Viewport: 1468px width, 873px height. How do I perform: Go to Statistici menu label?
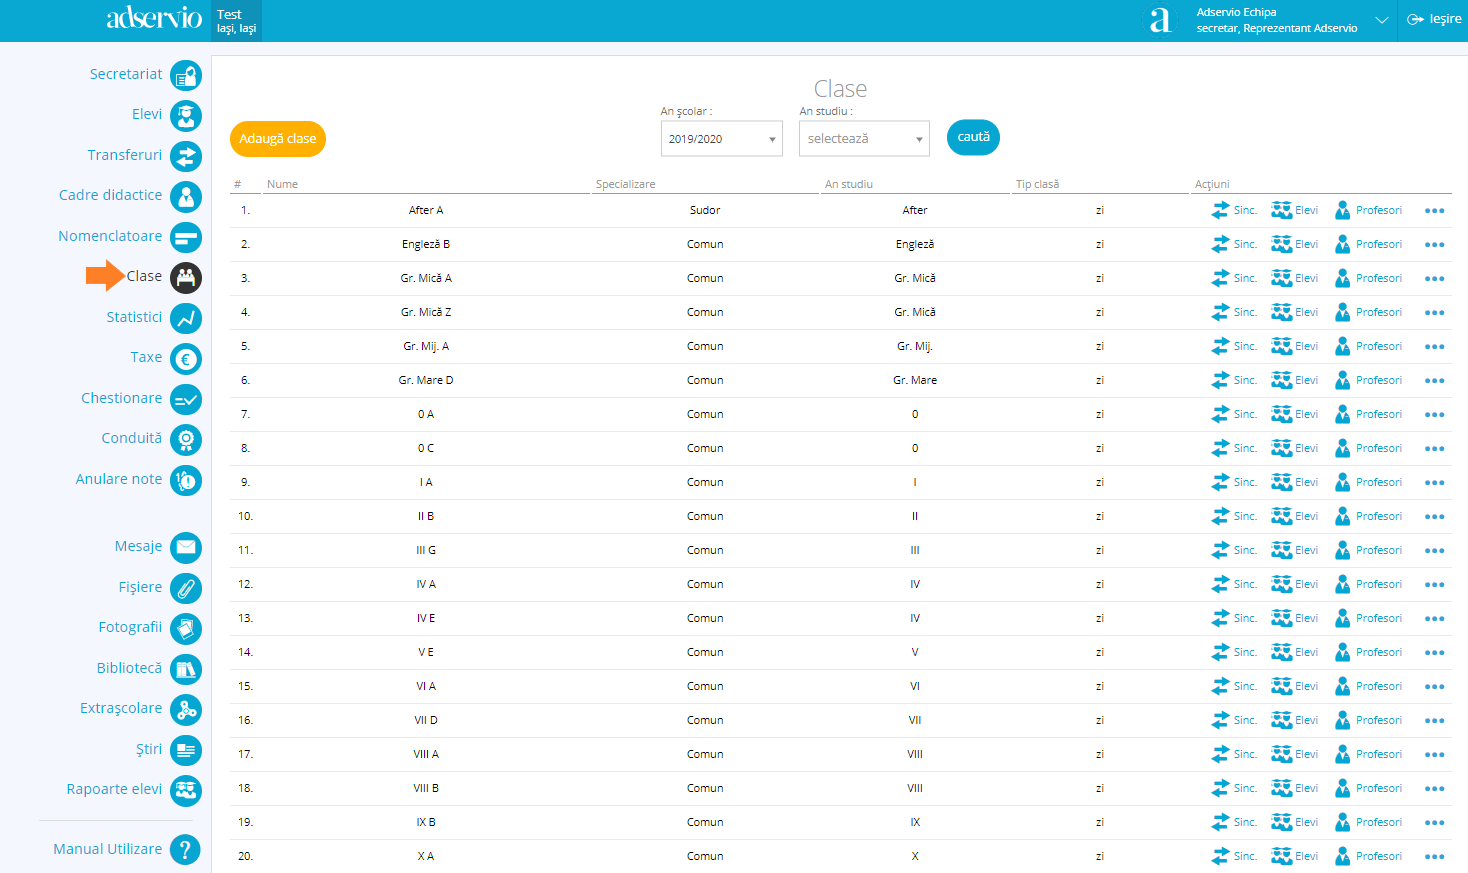pyautogui.click(x=134, y=317)
